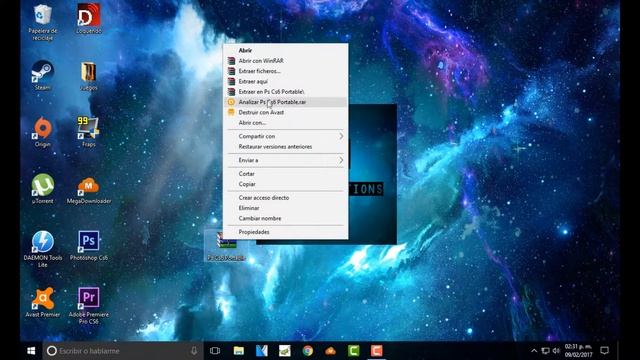Choose Abrir in the context menu
Image resolution: width=640 pixels, height=360 pixels.
(286, 50)
